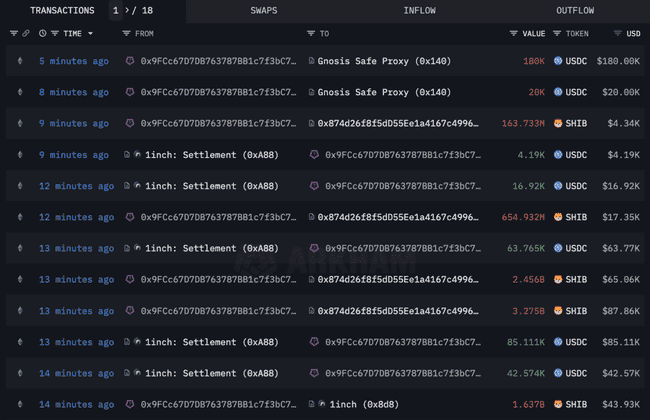Open filter icon next to USD column
This screenshot has width=650, height=420.
[618, 33]
